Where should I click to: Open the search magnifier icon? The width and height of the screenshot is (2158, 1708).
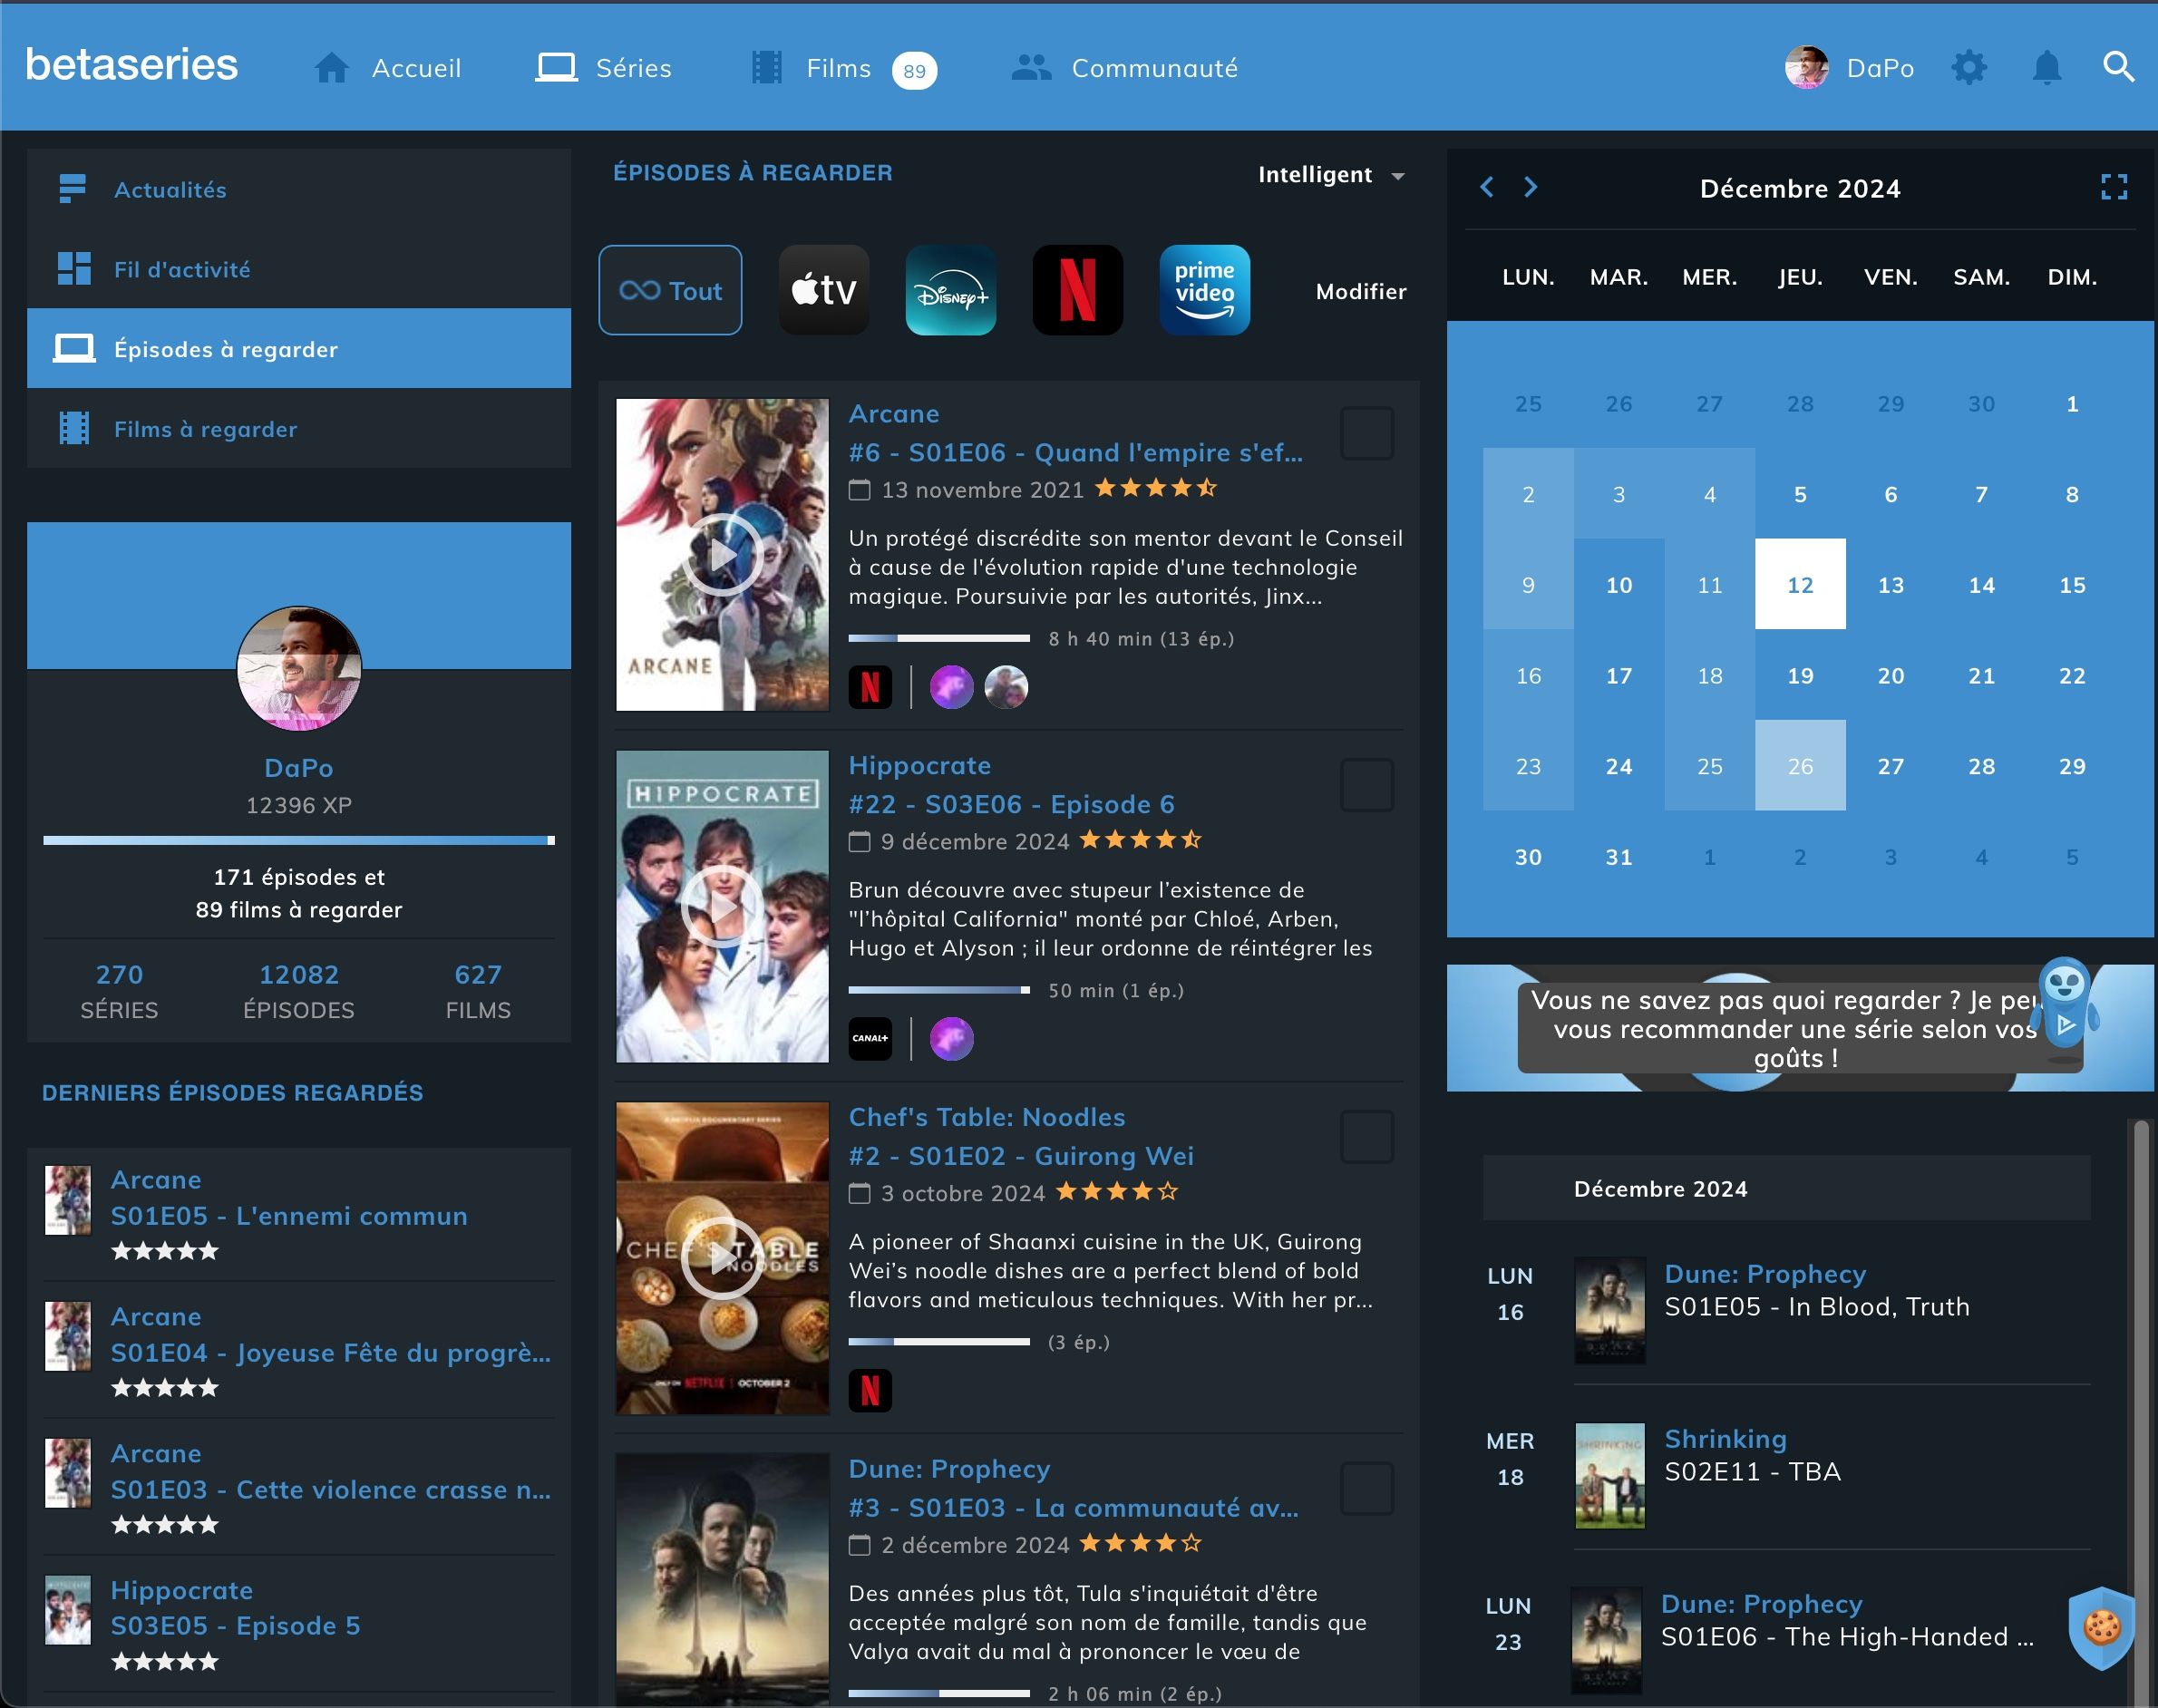coord(2118,68)
